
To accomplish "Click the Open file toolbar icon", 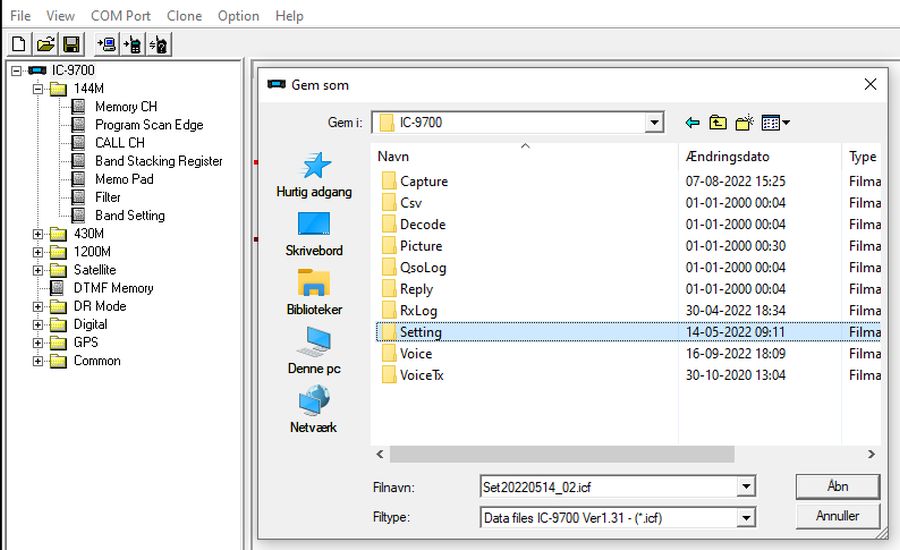I will pyautogui.click(x=45, y=44).
